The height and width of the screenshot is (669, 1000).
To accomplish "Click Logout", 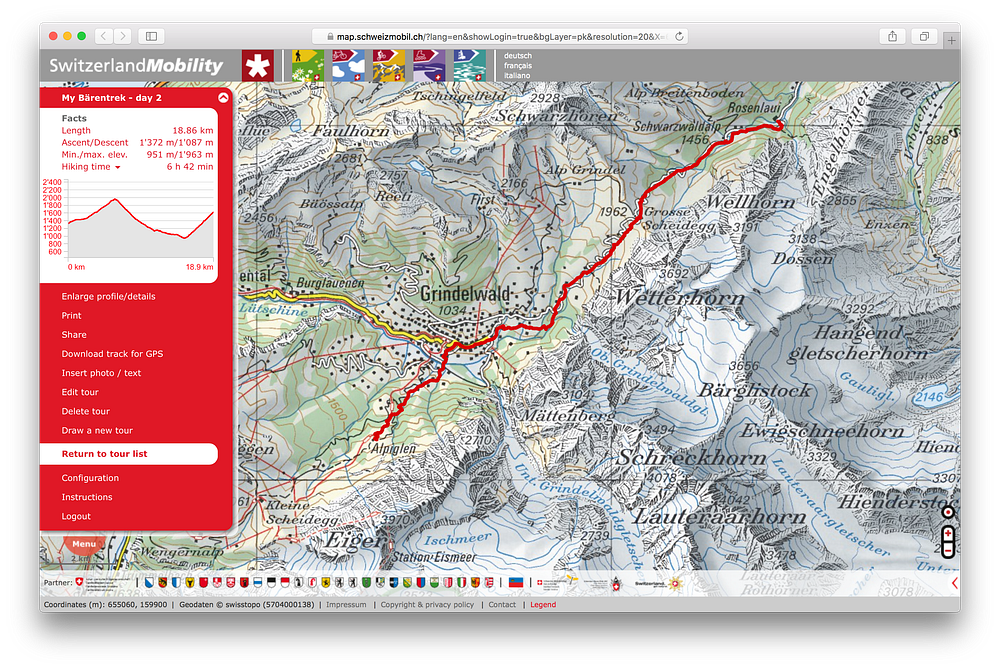I will click(76, 517).
